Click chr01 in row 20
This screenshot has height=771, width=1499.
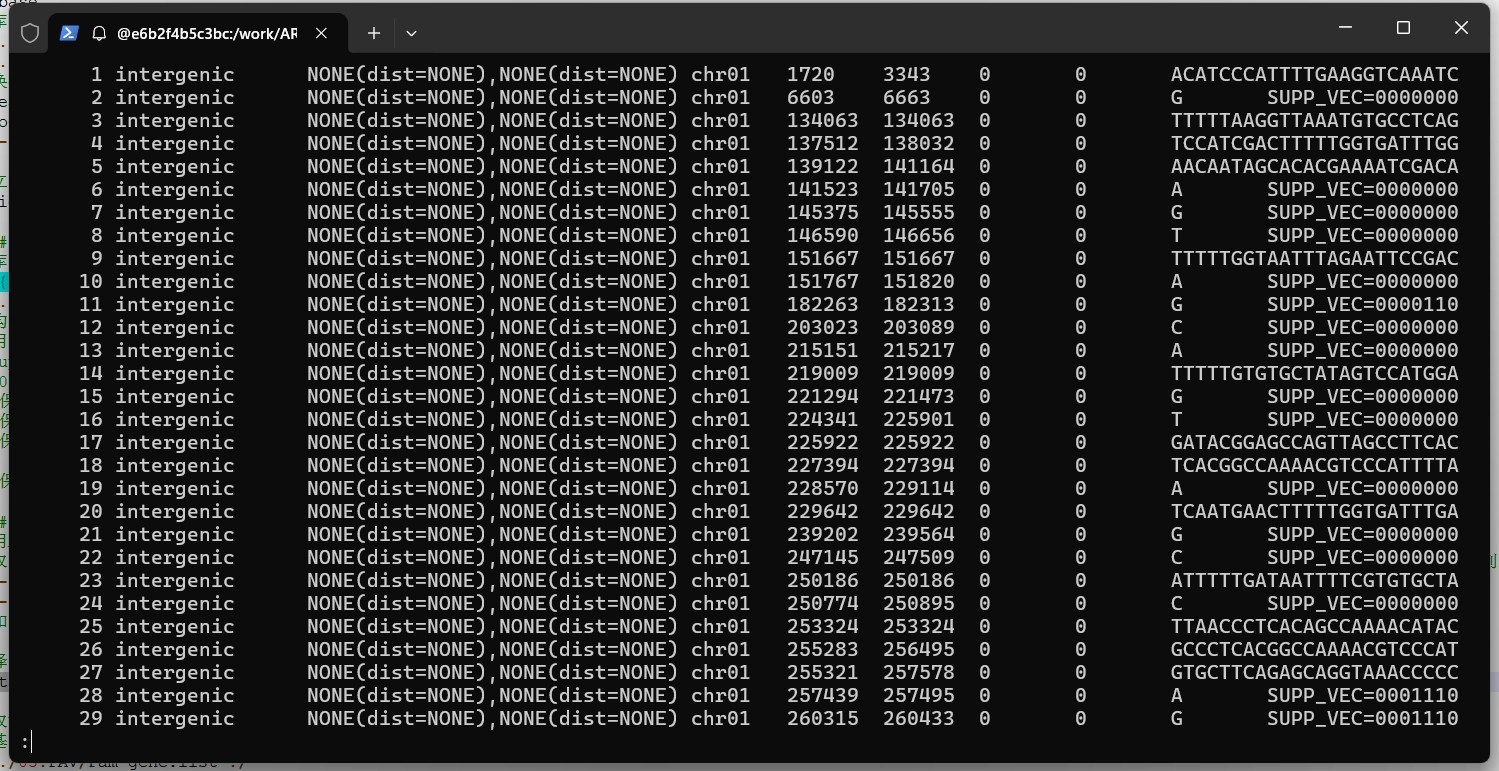720,512
